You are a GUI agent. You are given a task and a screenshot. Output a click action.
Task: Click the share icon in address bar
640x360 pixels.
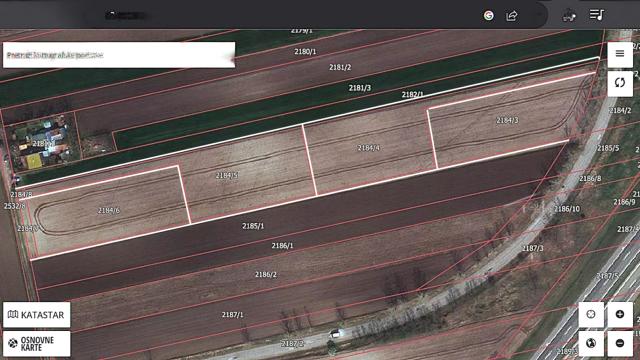coord(511,16)
